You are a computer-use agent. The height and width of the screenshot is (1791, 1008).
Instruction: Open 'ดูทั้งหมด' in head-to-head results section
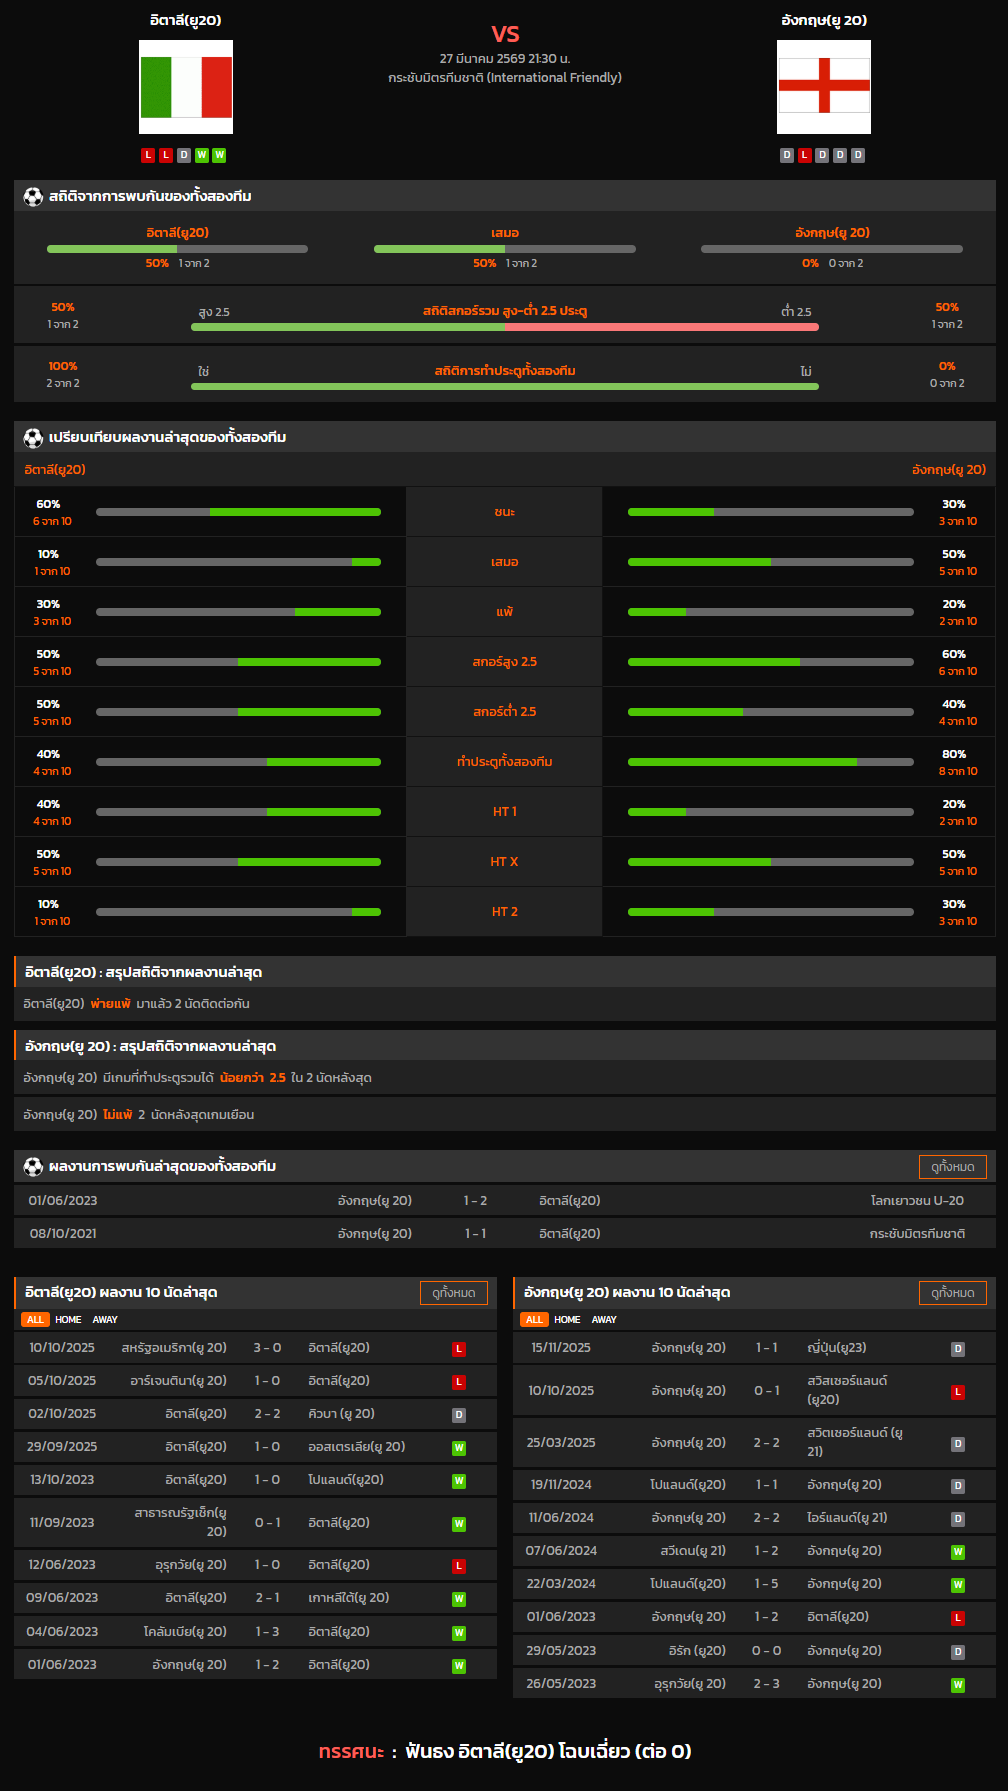952,1167
